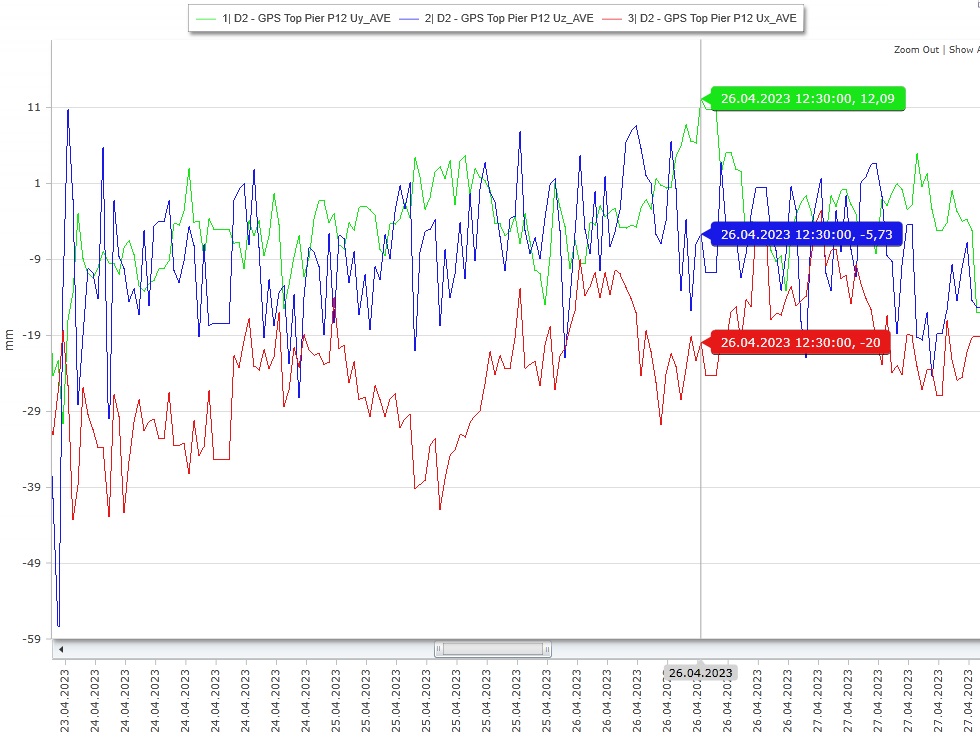Click the blue line marker in legend
The height and width of the screenshot is (742, 980).
412,18
